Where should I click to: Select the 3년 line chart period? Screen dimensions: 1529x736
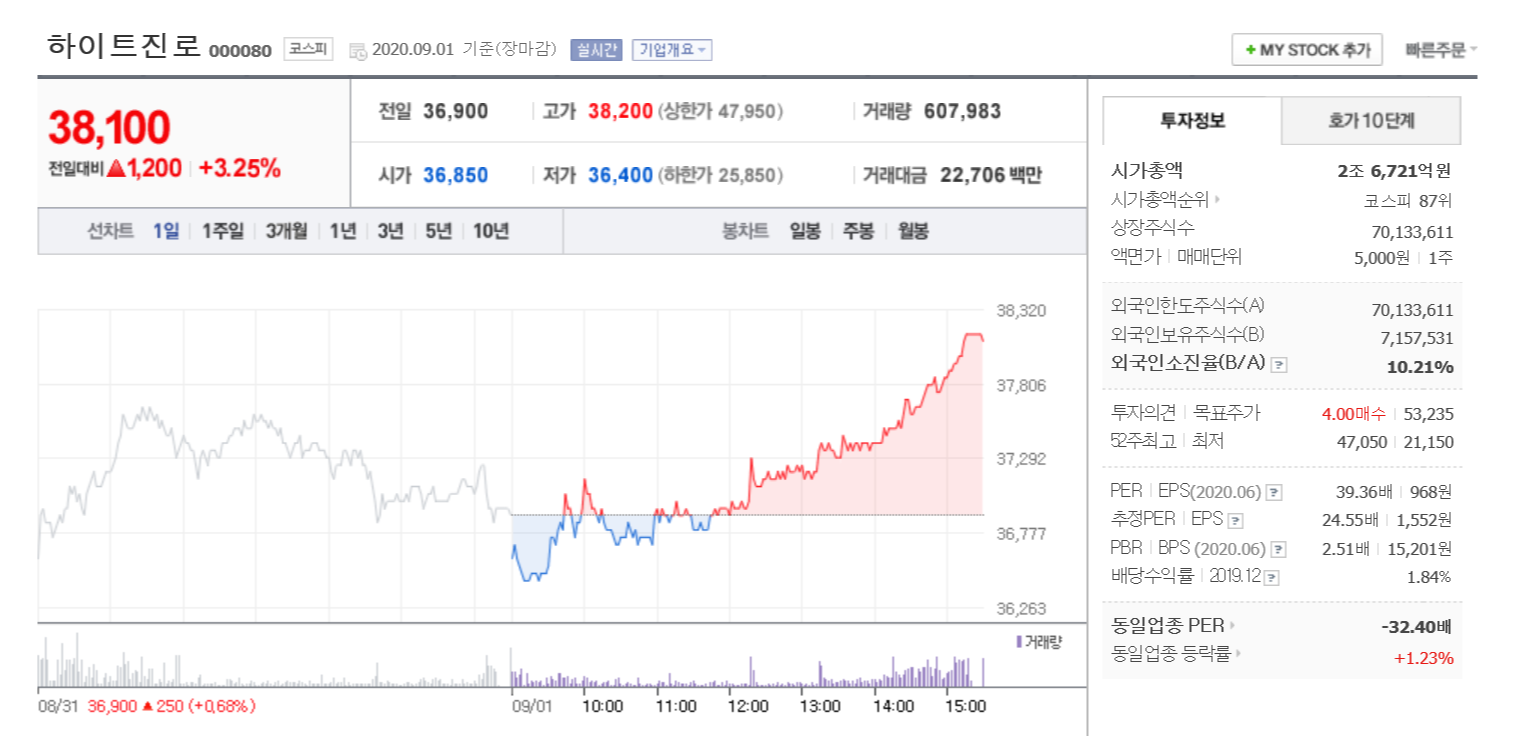(x=390, y=231)
